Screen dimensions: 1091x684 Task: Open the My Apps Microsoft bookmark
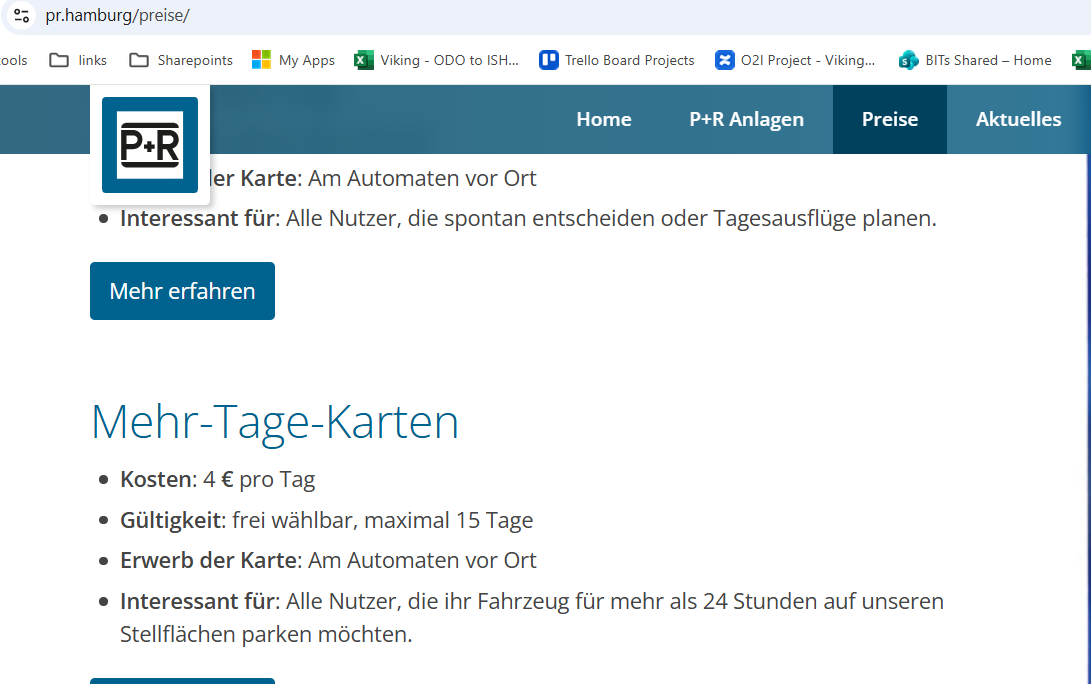tap(293, 60)
